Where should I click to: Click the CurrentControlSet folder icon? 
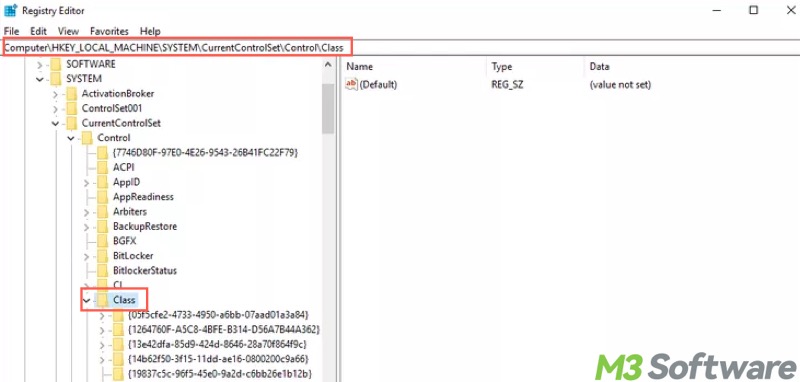pos(71,123)
